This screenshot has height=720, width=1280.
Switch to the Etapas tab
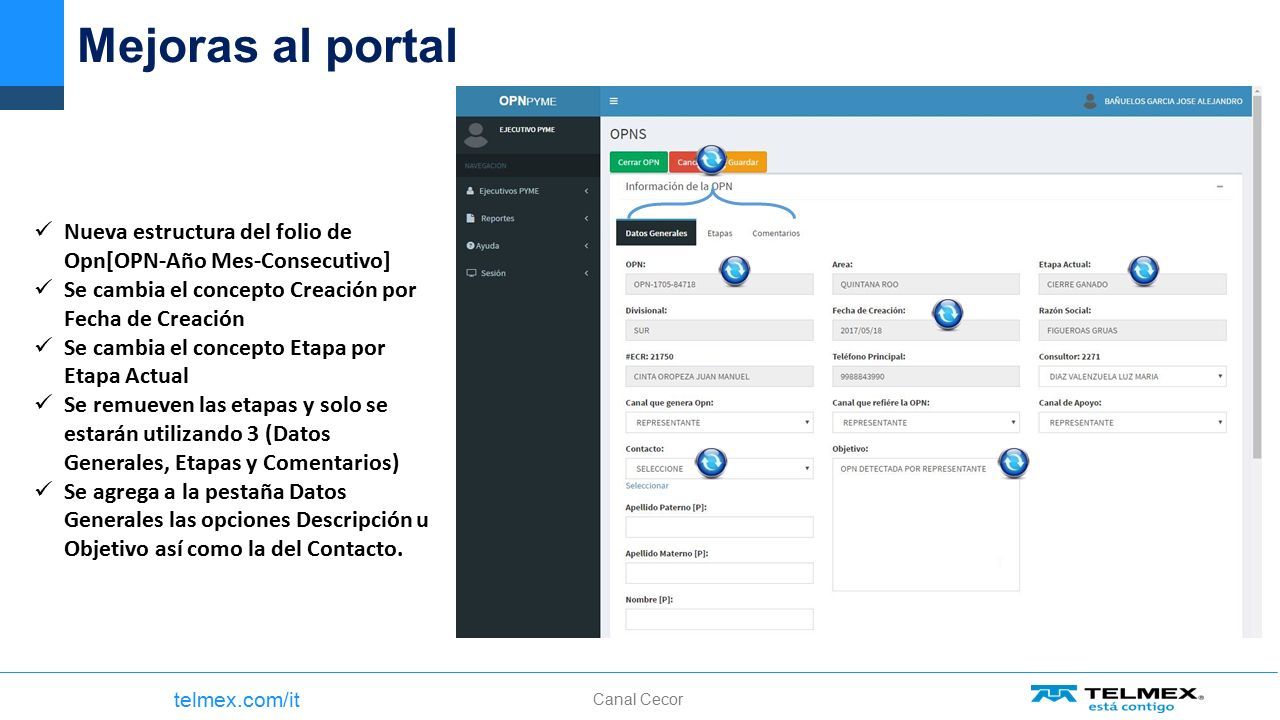click(720, 233)
